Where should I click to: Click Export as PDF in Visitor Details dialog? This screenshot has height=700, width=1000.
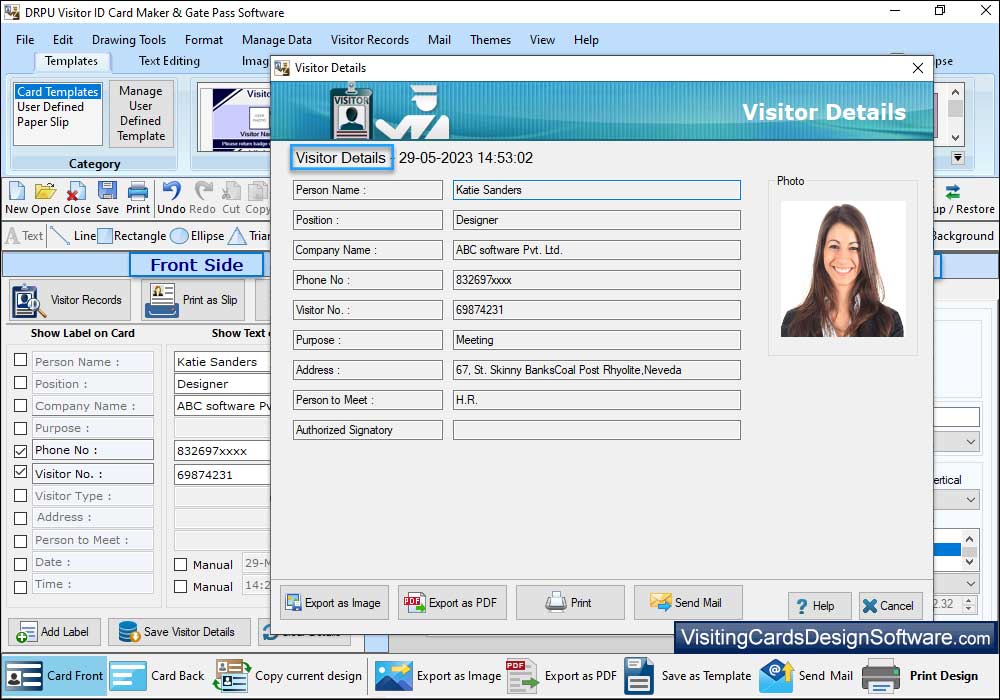coord(452,602)
